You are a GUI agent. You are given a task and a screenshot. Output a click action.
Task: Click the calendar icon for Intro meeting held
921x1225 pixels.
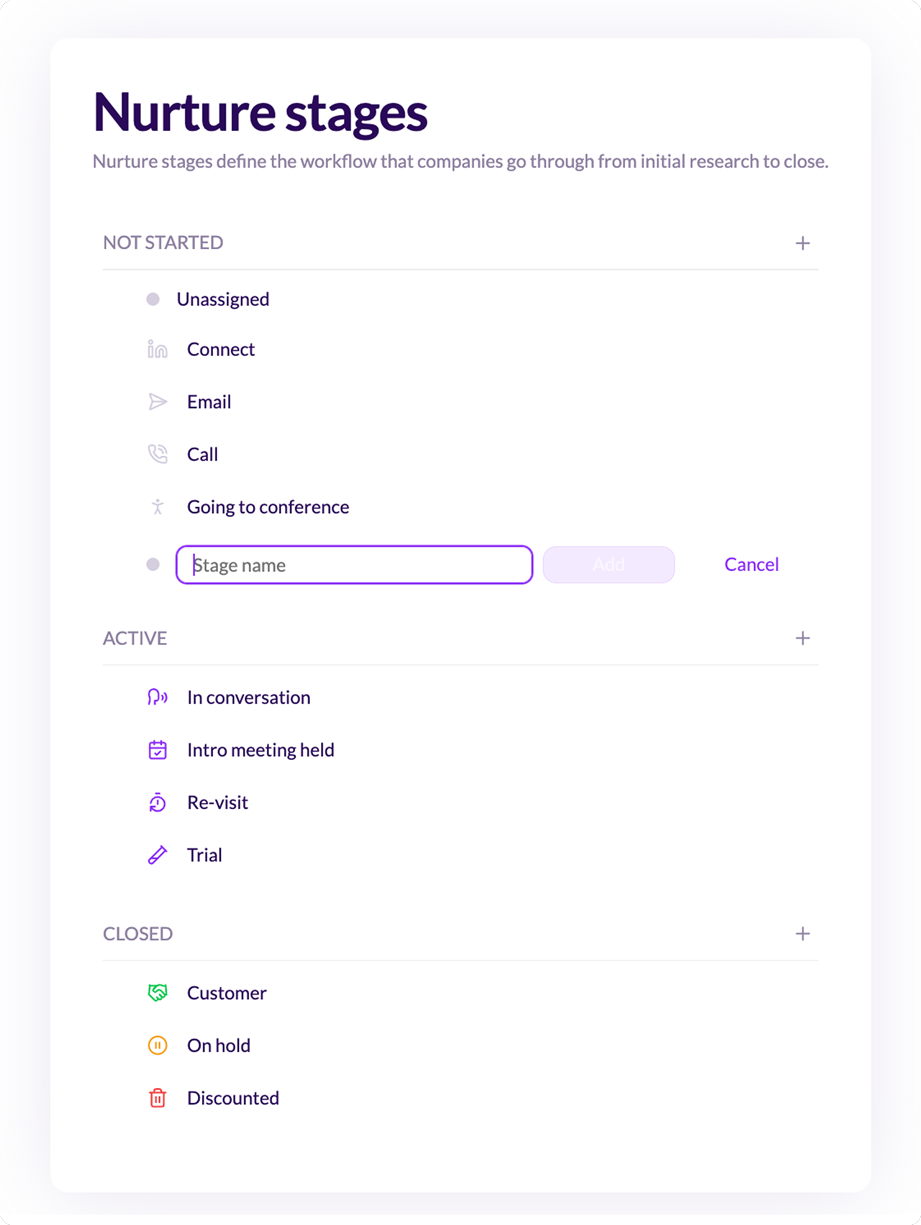pyautogui.click(x=157, y=750)
